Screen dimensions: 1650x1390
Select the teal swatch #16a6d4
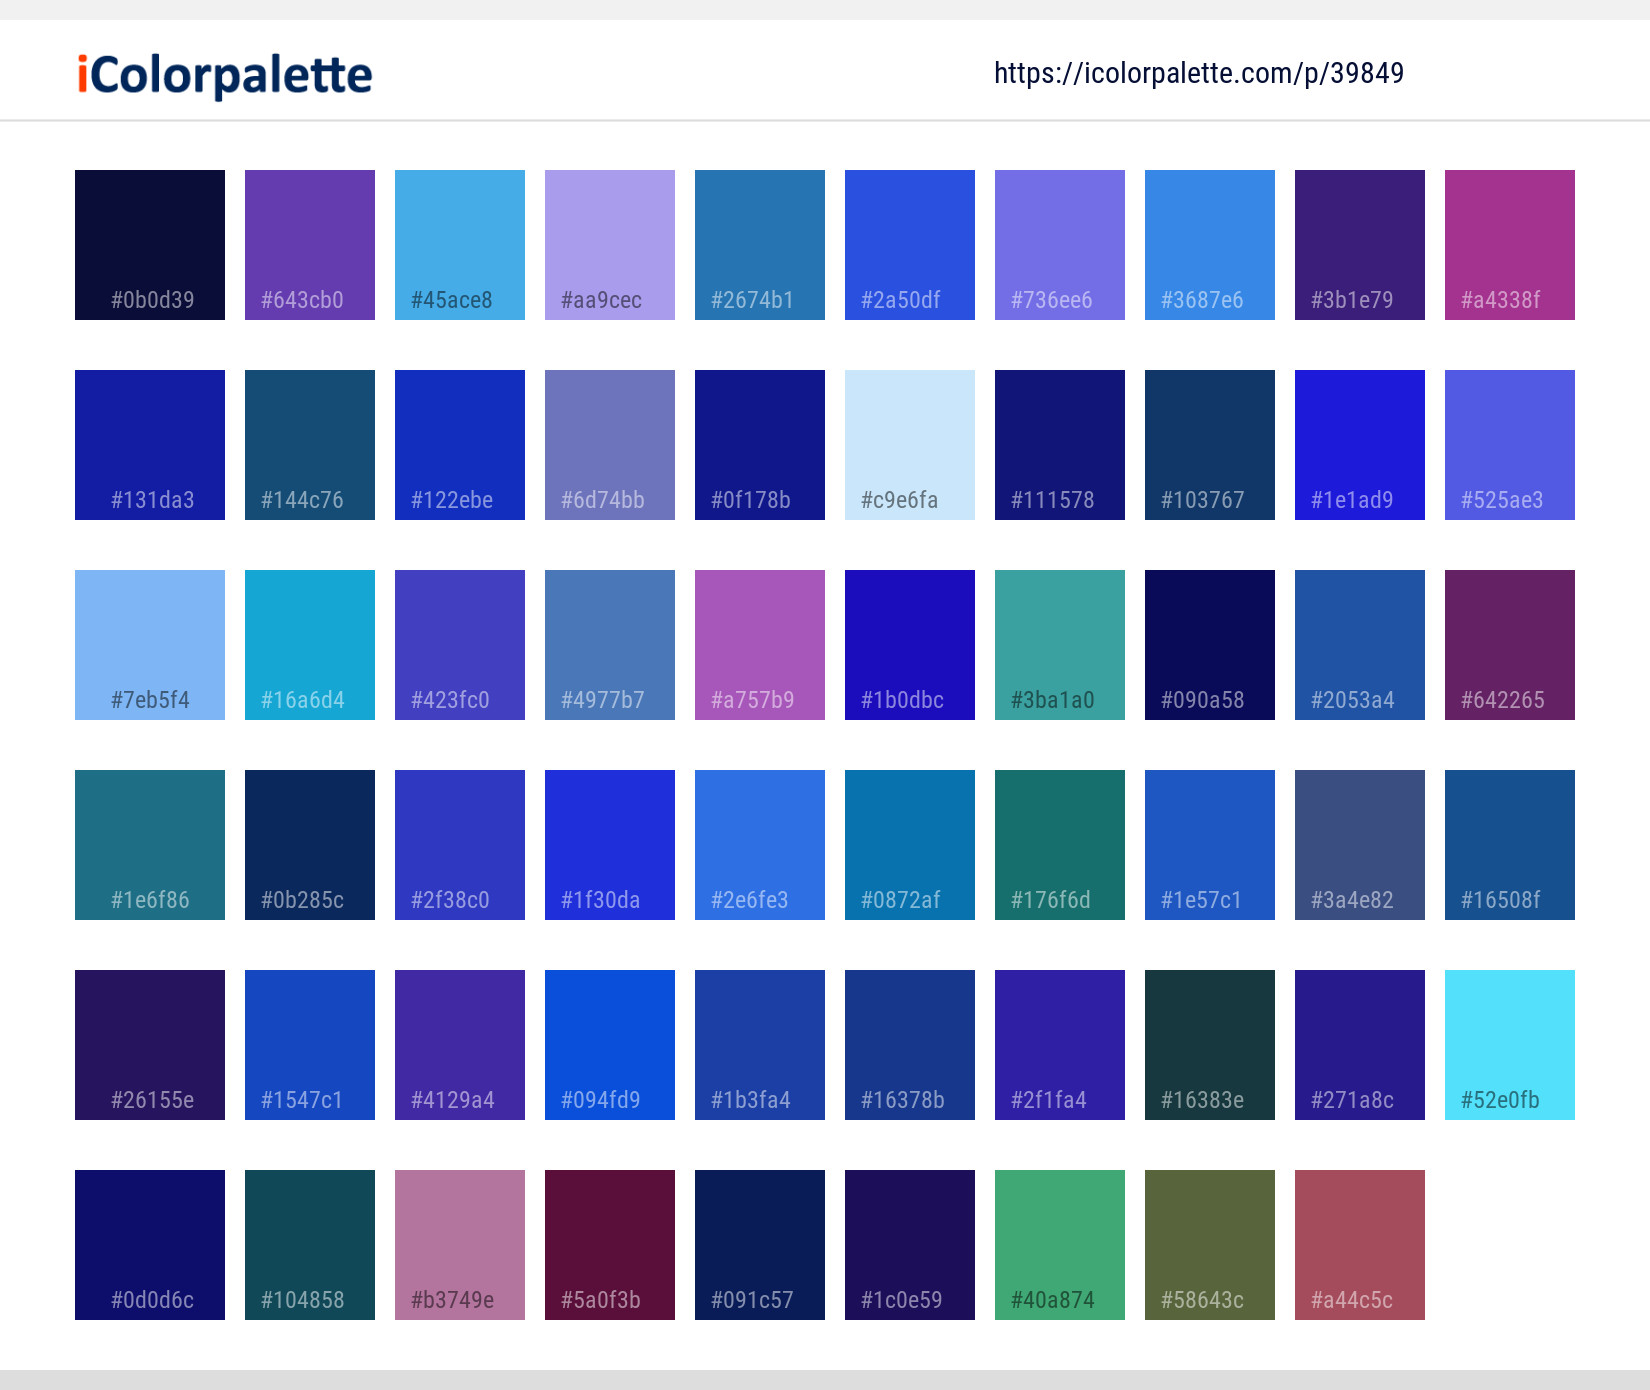309,644
